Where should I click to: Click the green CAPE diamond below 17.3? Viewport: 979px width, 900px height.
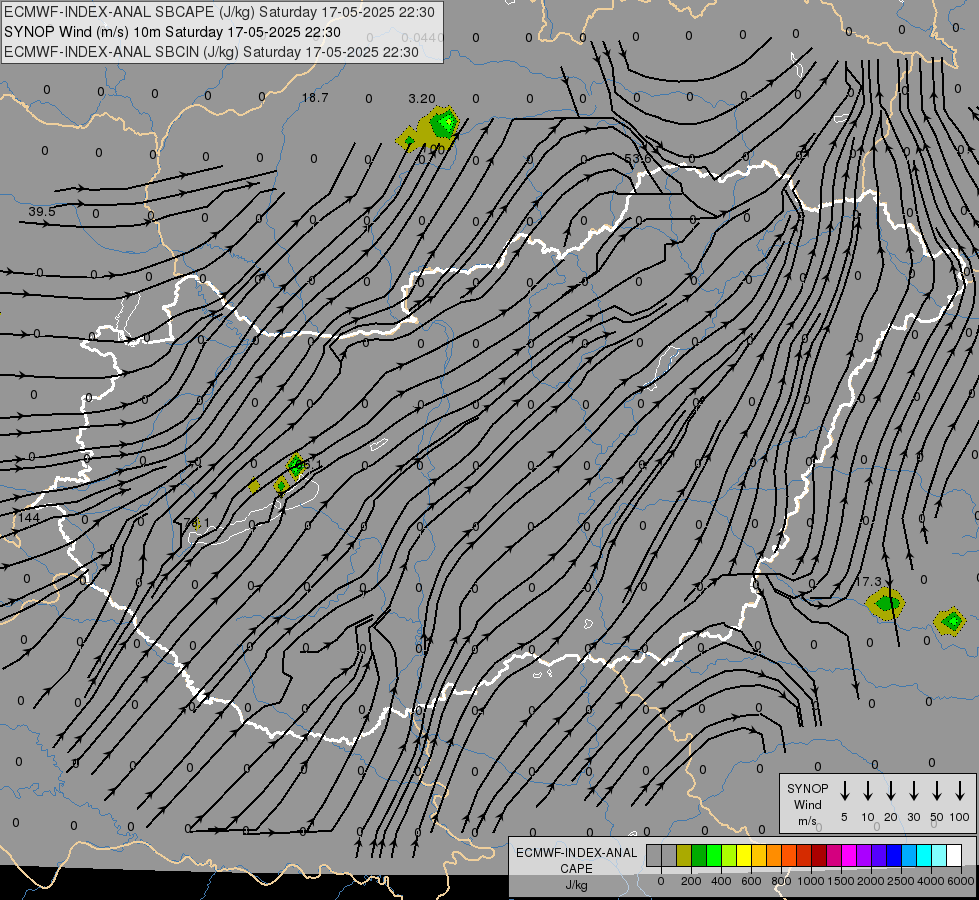click(887, 603)
